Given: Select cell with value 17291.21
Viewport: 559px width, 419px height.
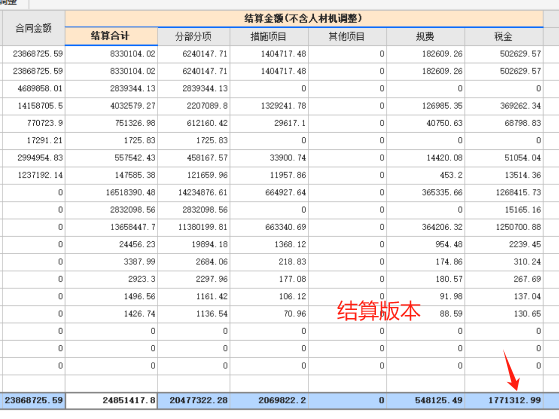Looking at the screenshot, I should click(34, 140).
